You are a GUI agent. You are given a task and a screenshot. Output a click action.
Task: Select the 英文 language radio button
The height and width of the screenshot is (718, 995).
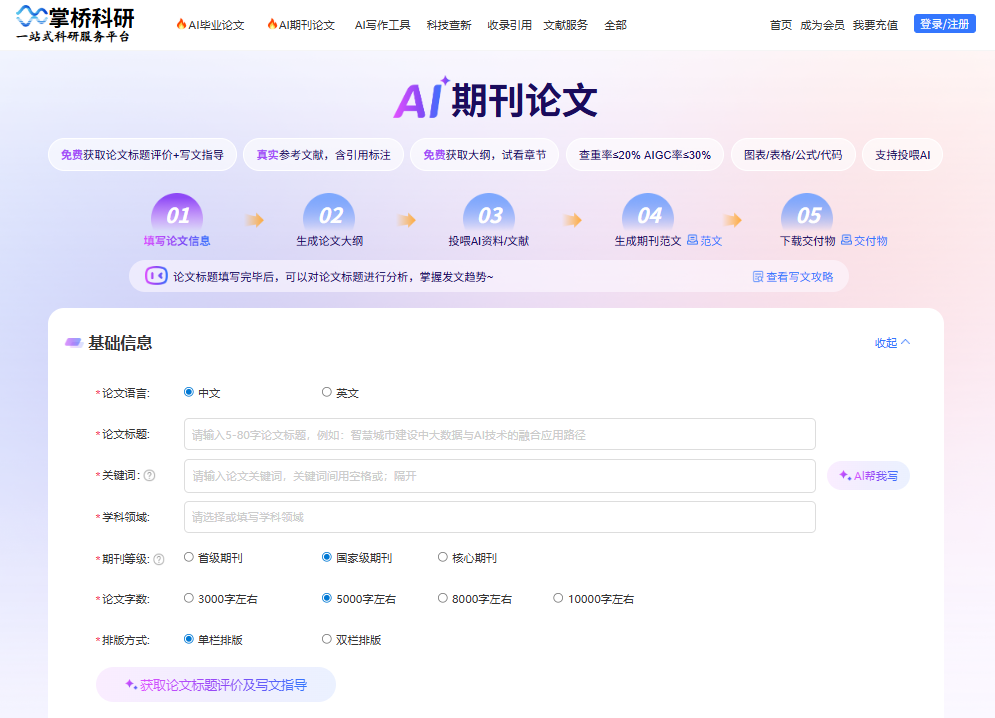click(x=326, y=391)
